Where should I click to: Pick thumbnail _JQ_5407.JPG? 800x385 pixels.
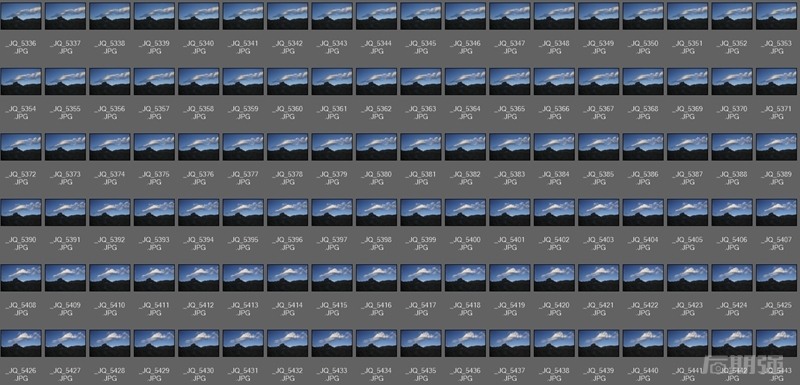[777, 212]
